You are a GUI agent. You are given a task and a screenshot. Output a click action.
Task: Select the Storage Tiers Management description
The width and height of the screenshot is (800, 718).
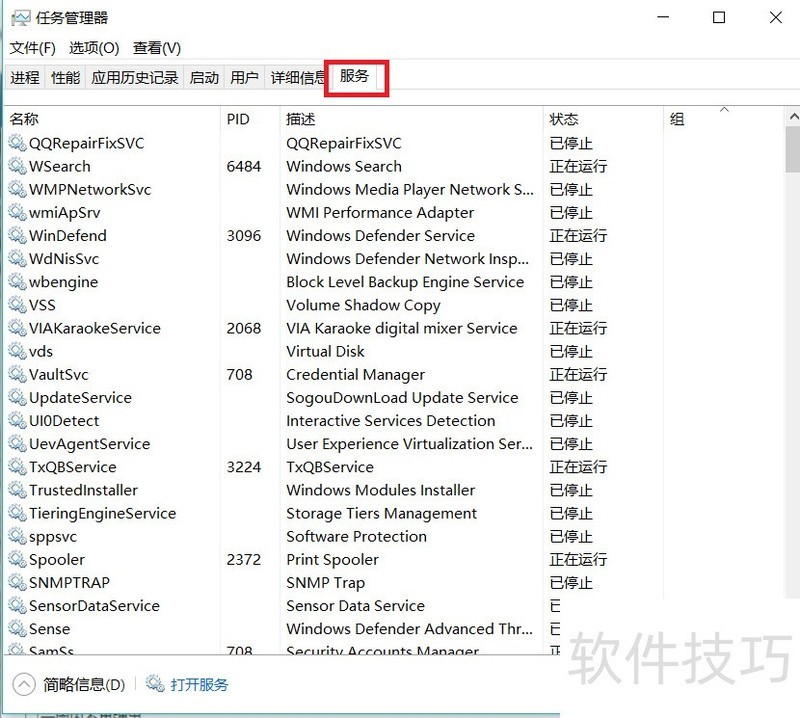382,513
